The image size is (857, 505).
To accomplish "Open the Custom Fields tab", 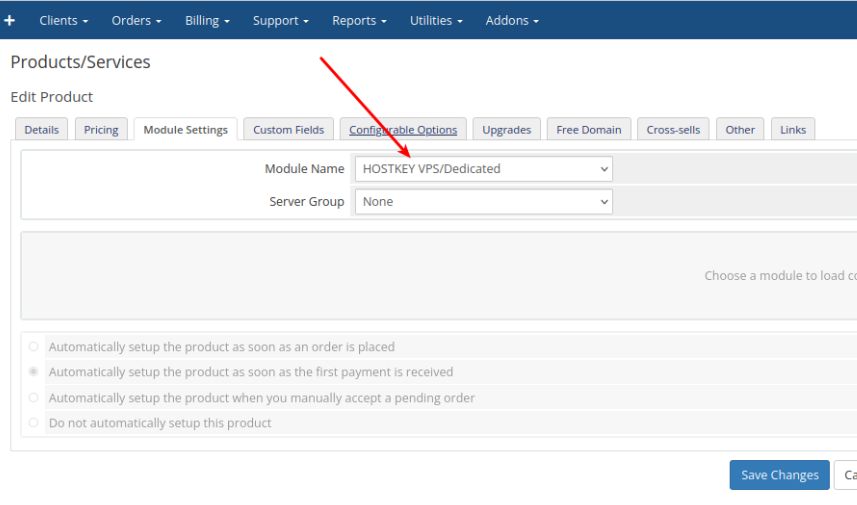I will click(x=288, y=130).
